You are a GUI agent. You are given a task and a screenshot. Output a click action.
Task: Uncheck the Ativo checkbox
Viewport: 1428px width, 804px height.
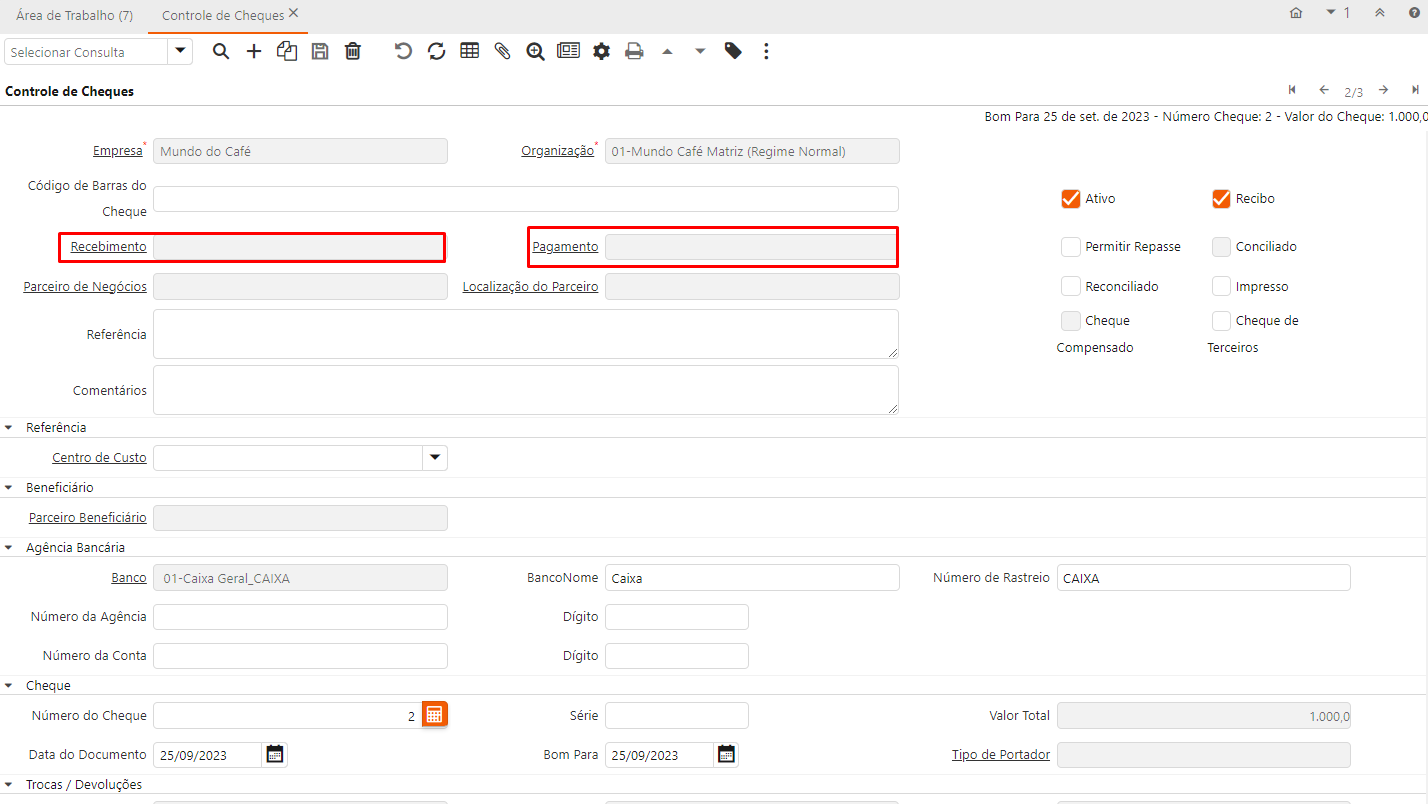[x=1071, y=199]
